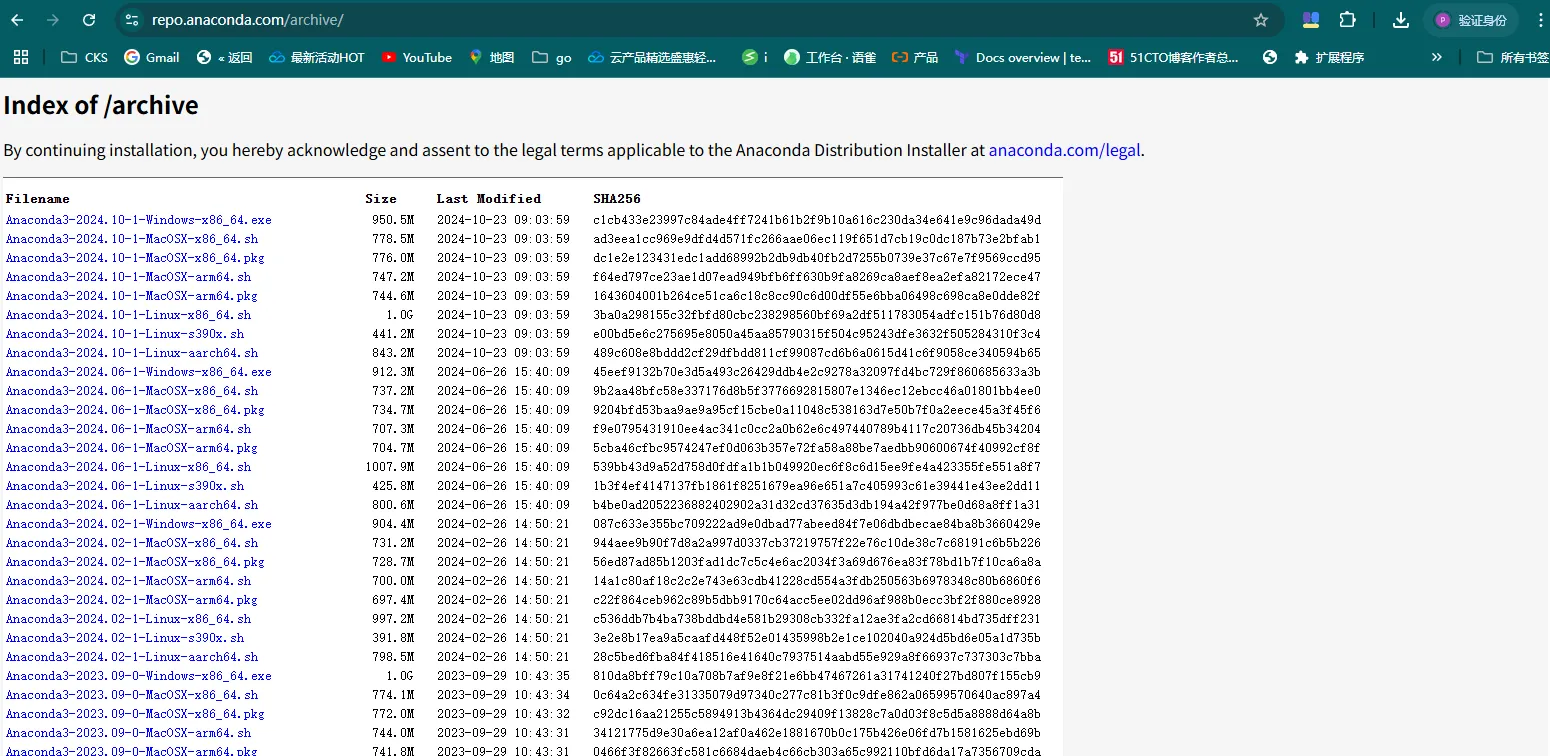Screen dimensions: 1550x756
Task: Open the green 'i' bookmark
Action: click(755, 57)
